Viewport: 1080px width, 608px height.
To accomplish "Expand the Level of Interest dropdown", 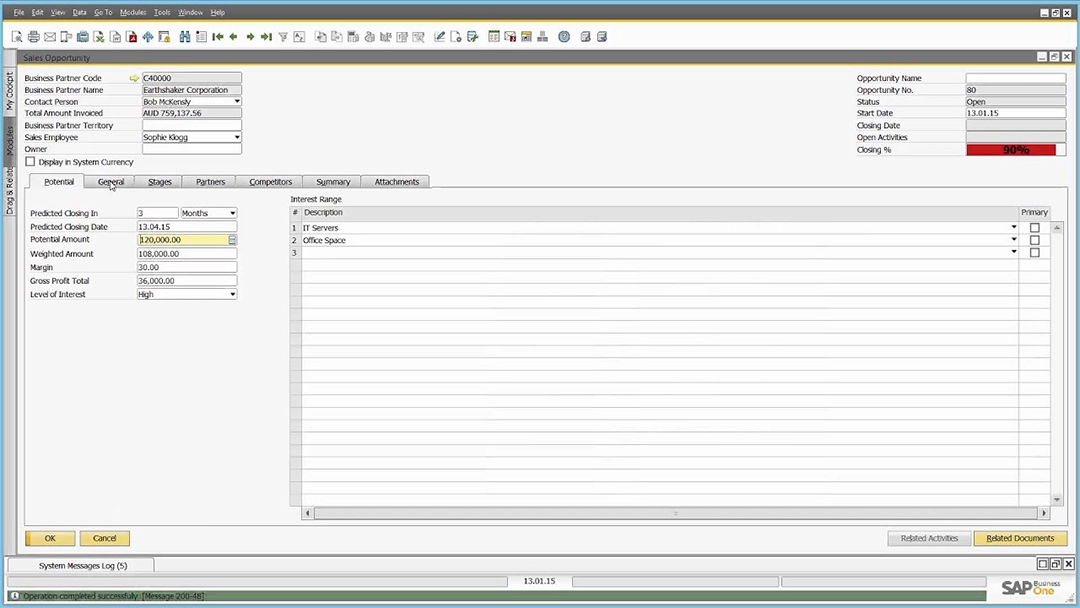I will [233, 295].
